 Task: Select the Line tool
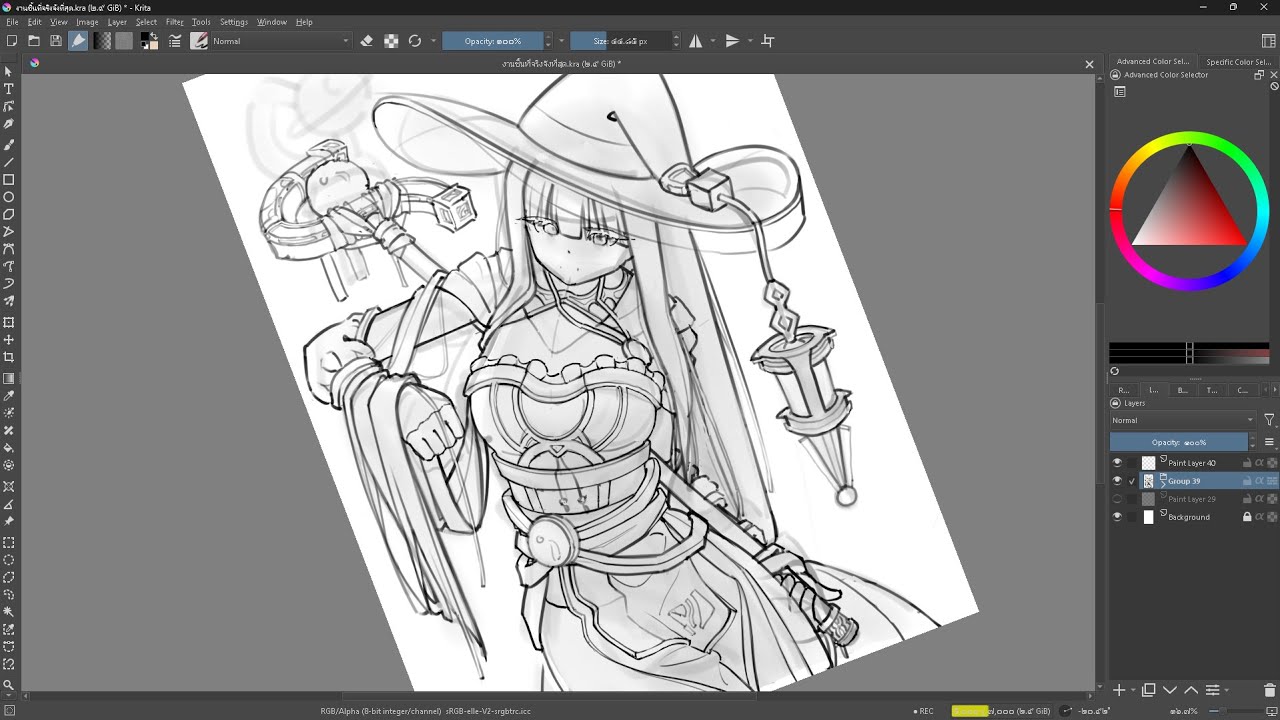9,162
